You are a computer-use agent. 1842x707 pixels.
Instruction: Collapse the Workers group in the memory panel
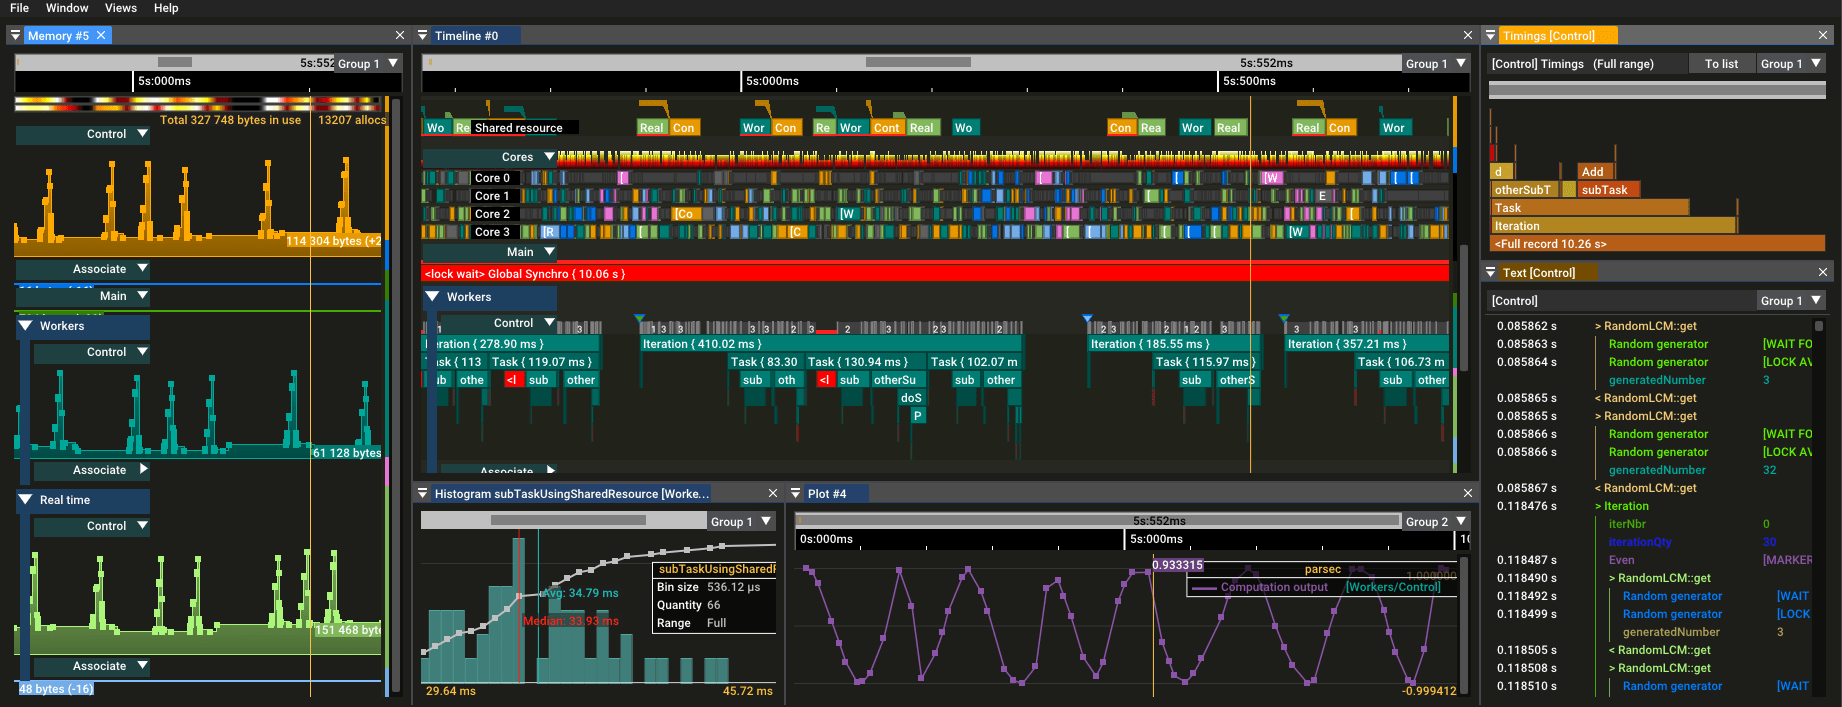(25, 326)
